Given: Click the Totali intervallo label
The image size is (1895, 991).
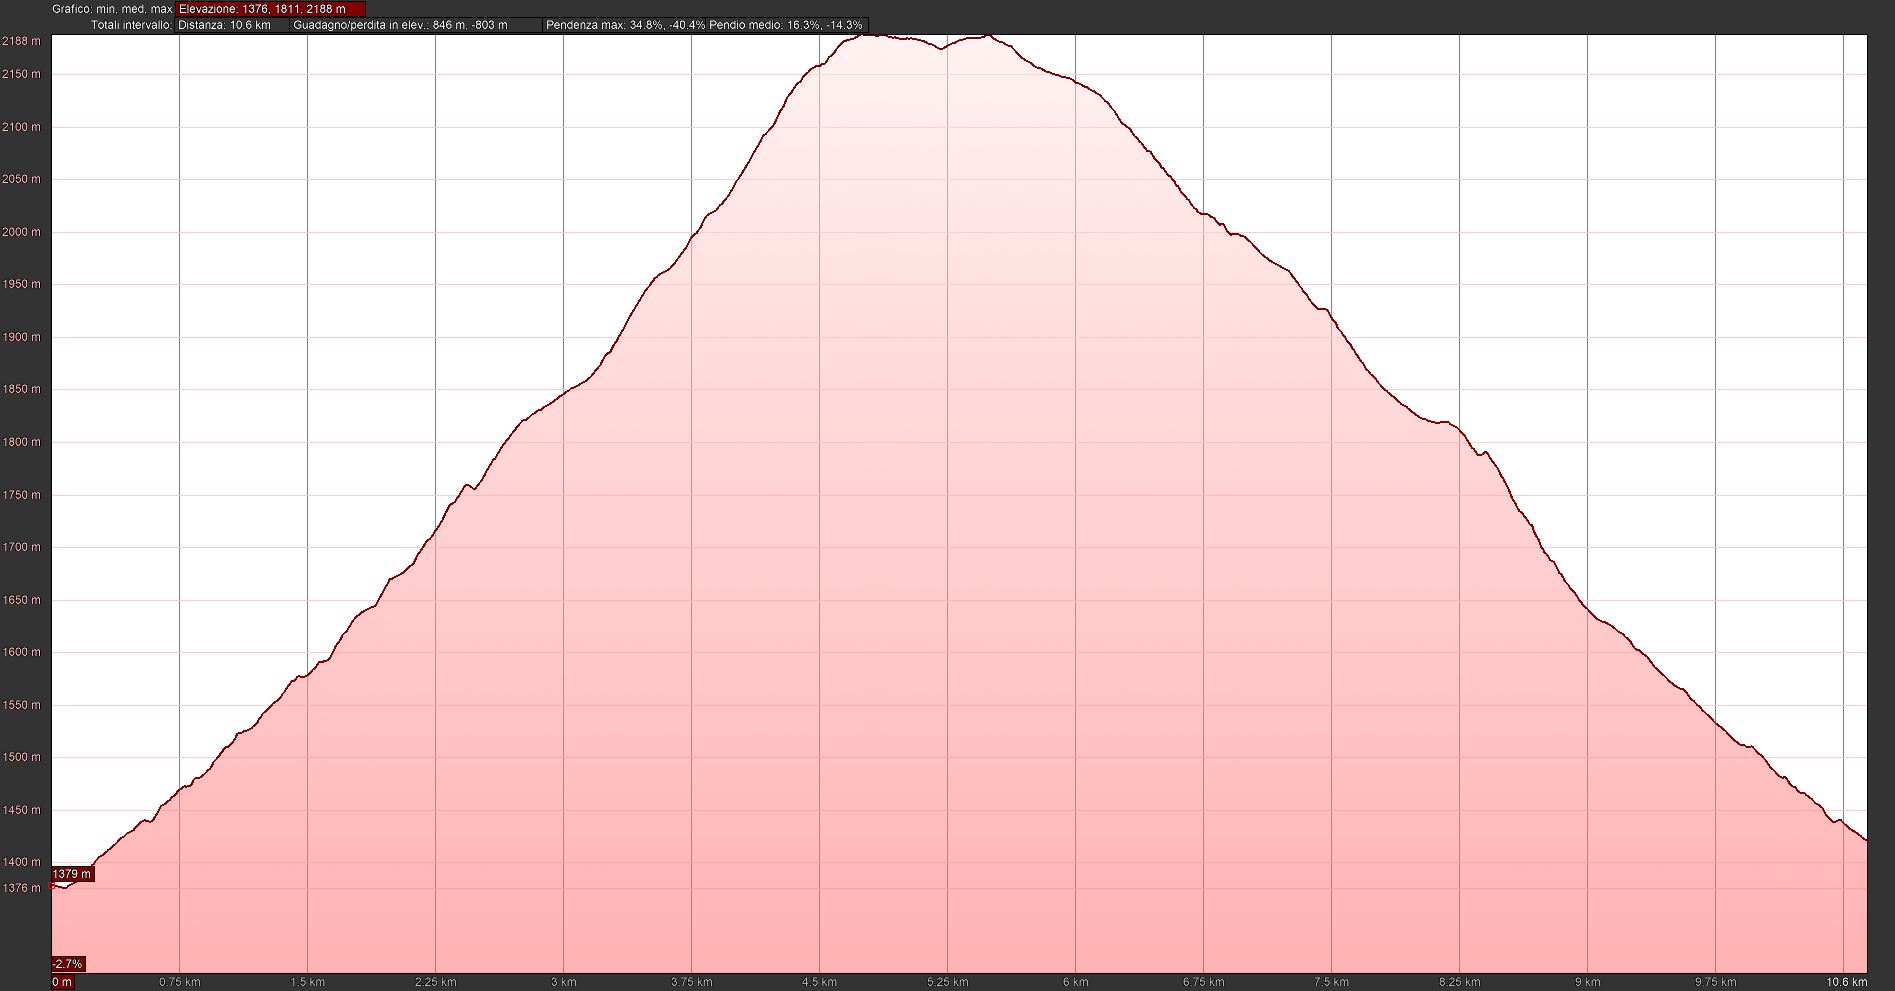Looking at the screenshot, I should coord(131,25).
